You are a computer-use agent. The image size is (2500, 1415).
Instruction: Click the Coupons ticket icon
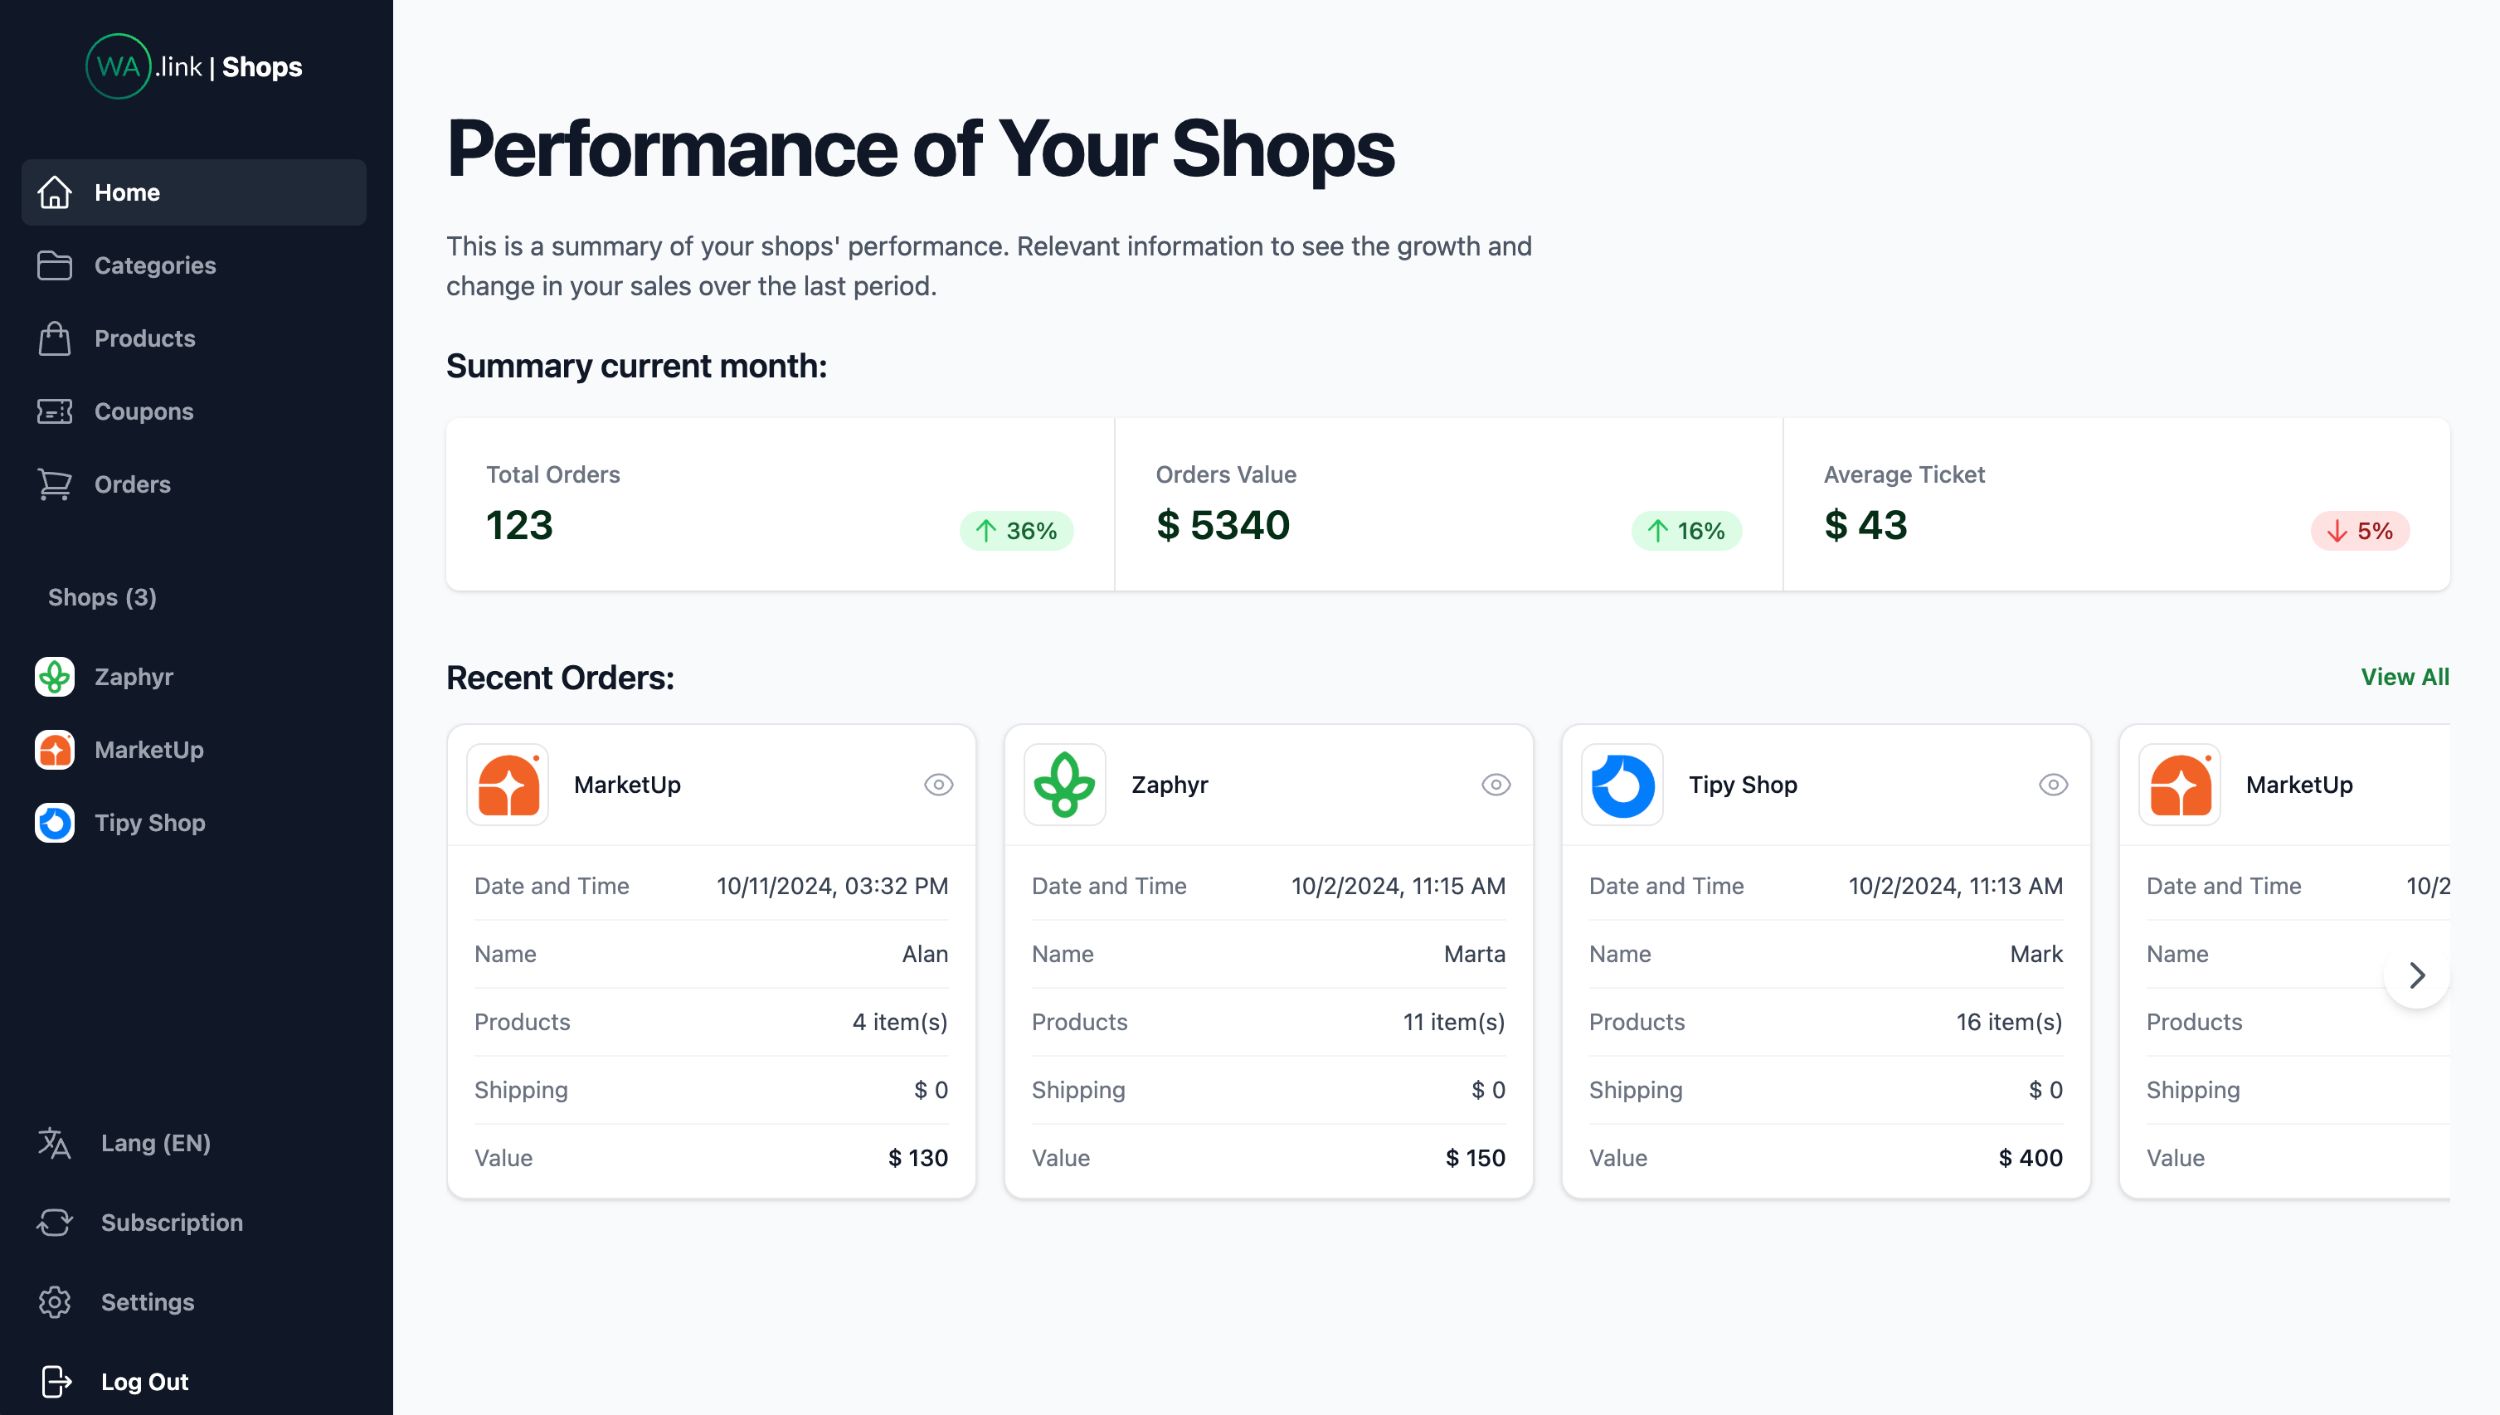coord(54,411)
